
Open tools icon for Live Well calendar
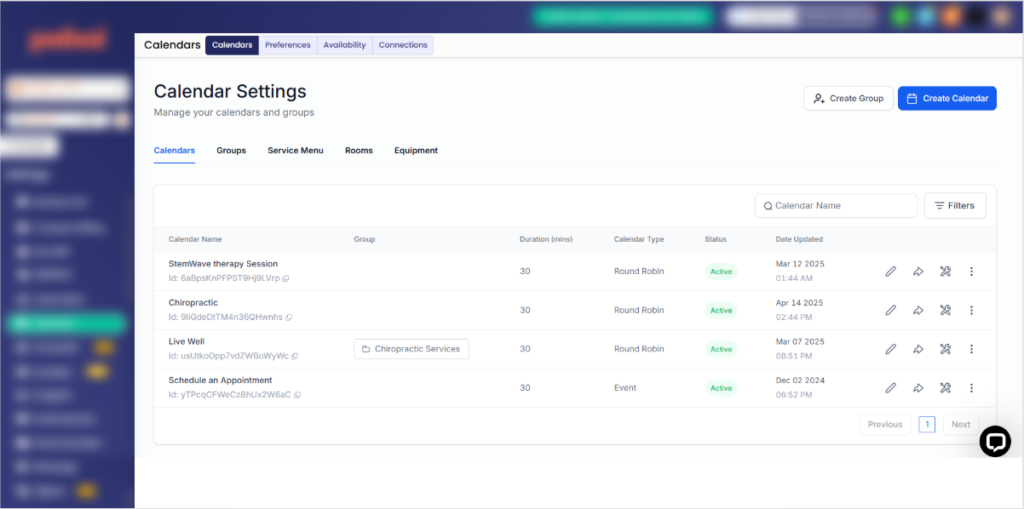coord(944,350)
